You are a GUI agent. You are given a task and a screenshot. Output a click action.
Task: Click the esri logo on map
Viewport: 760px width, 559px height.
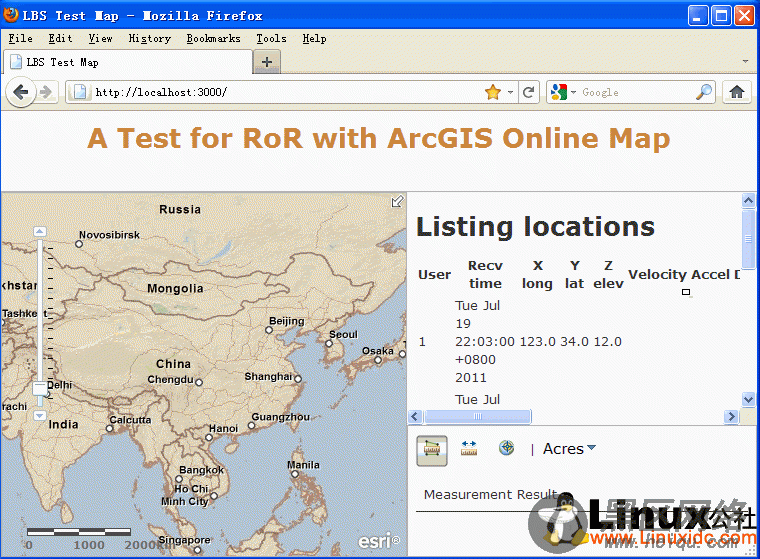click(379, 540)
